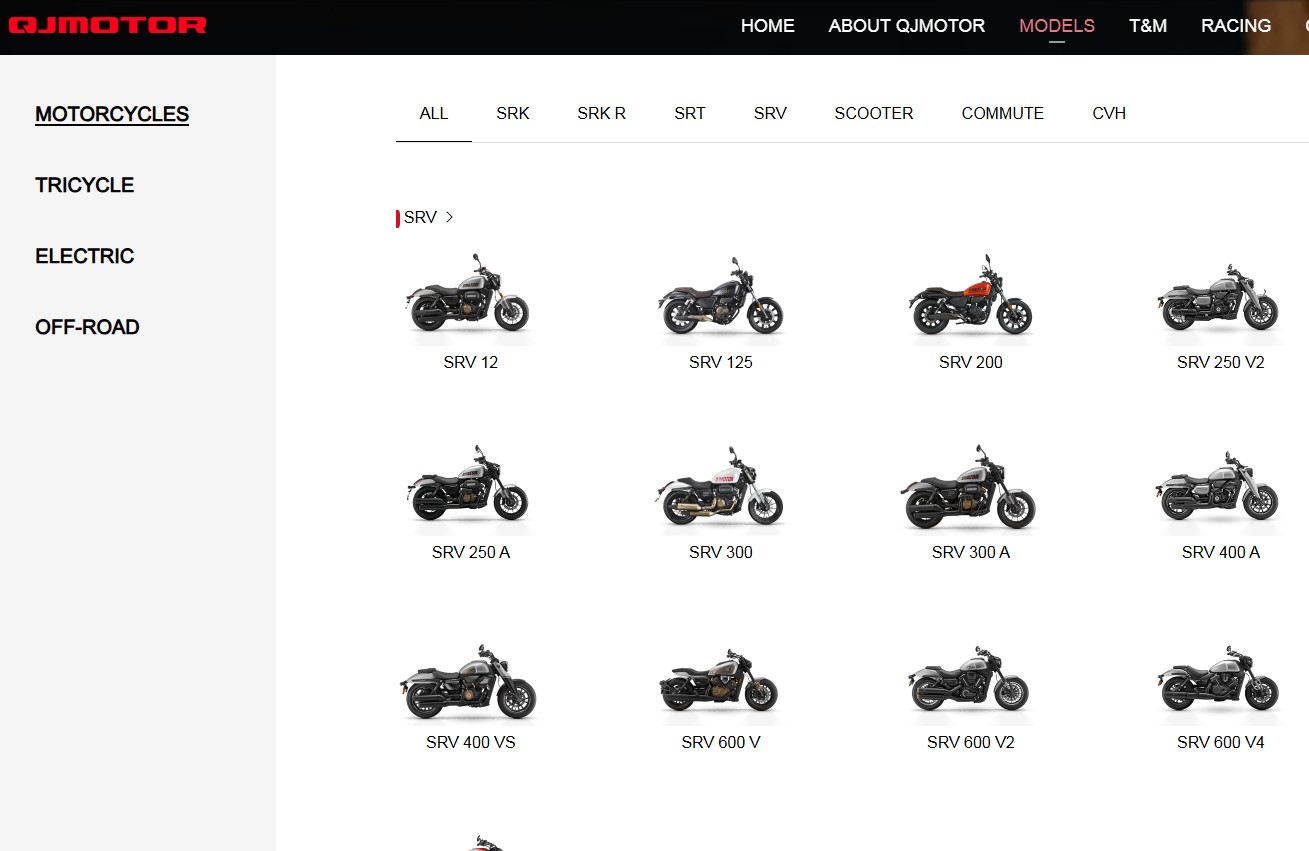Open the SRV 12 motorcycle image
Viewport: 1309px width, 851px height.
(470, 296)
